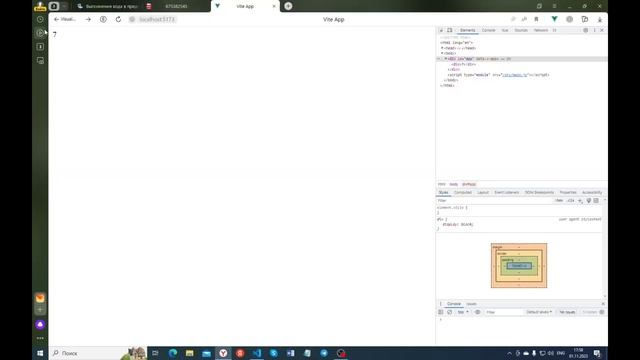Close the bottom drawer

(x=603, y=304)
